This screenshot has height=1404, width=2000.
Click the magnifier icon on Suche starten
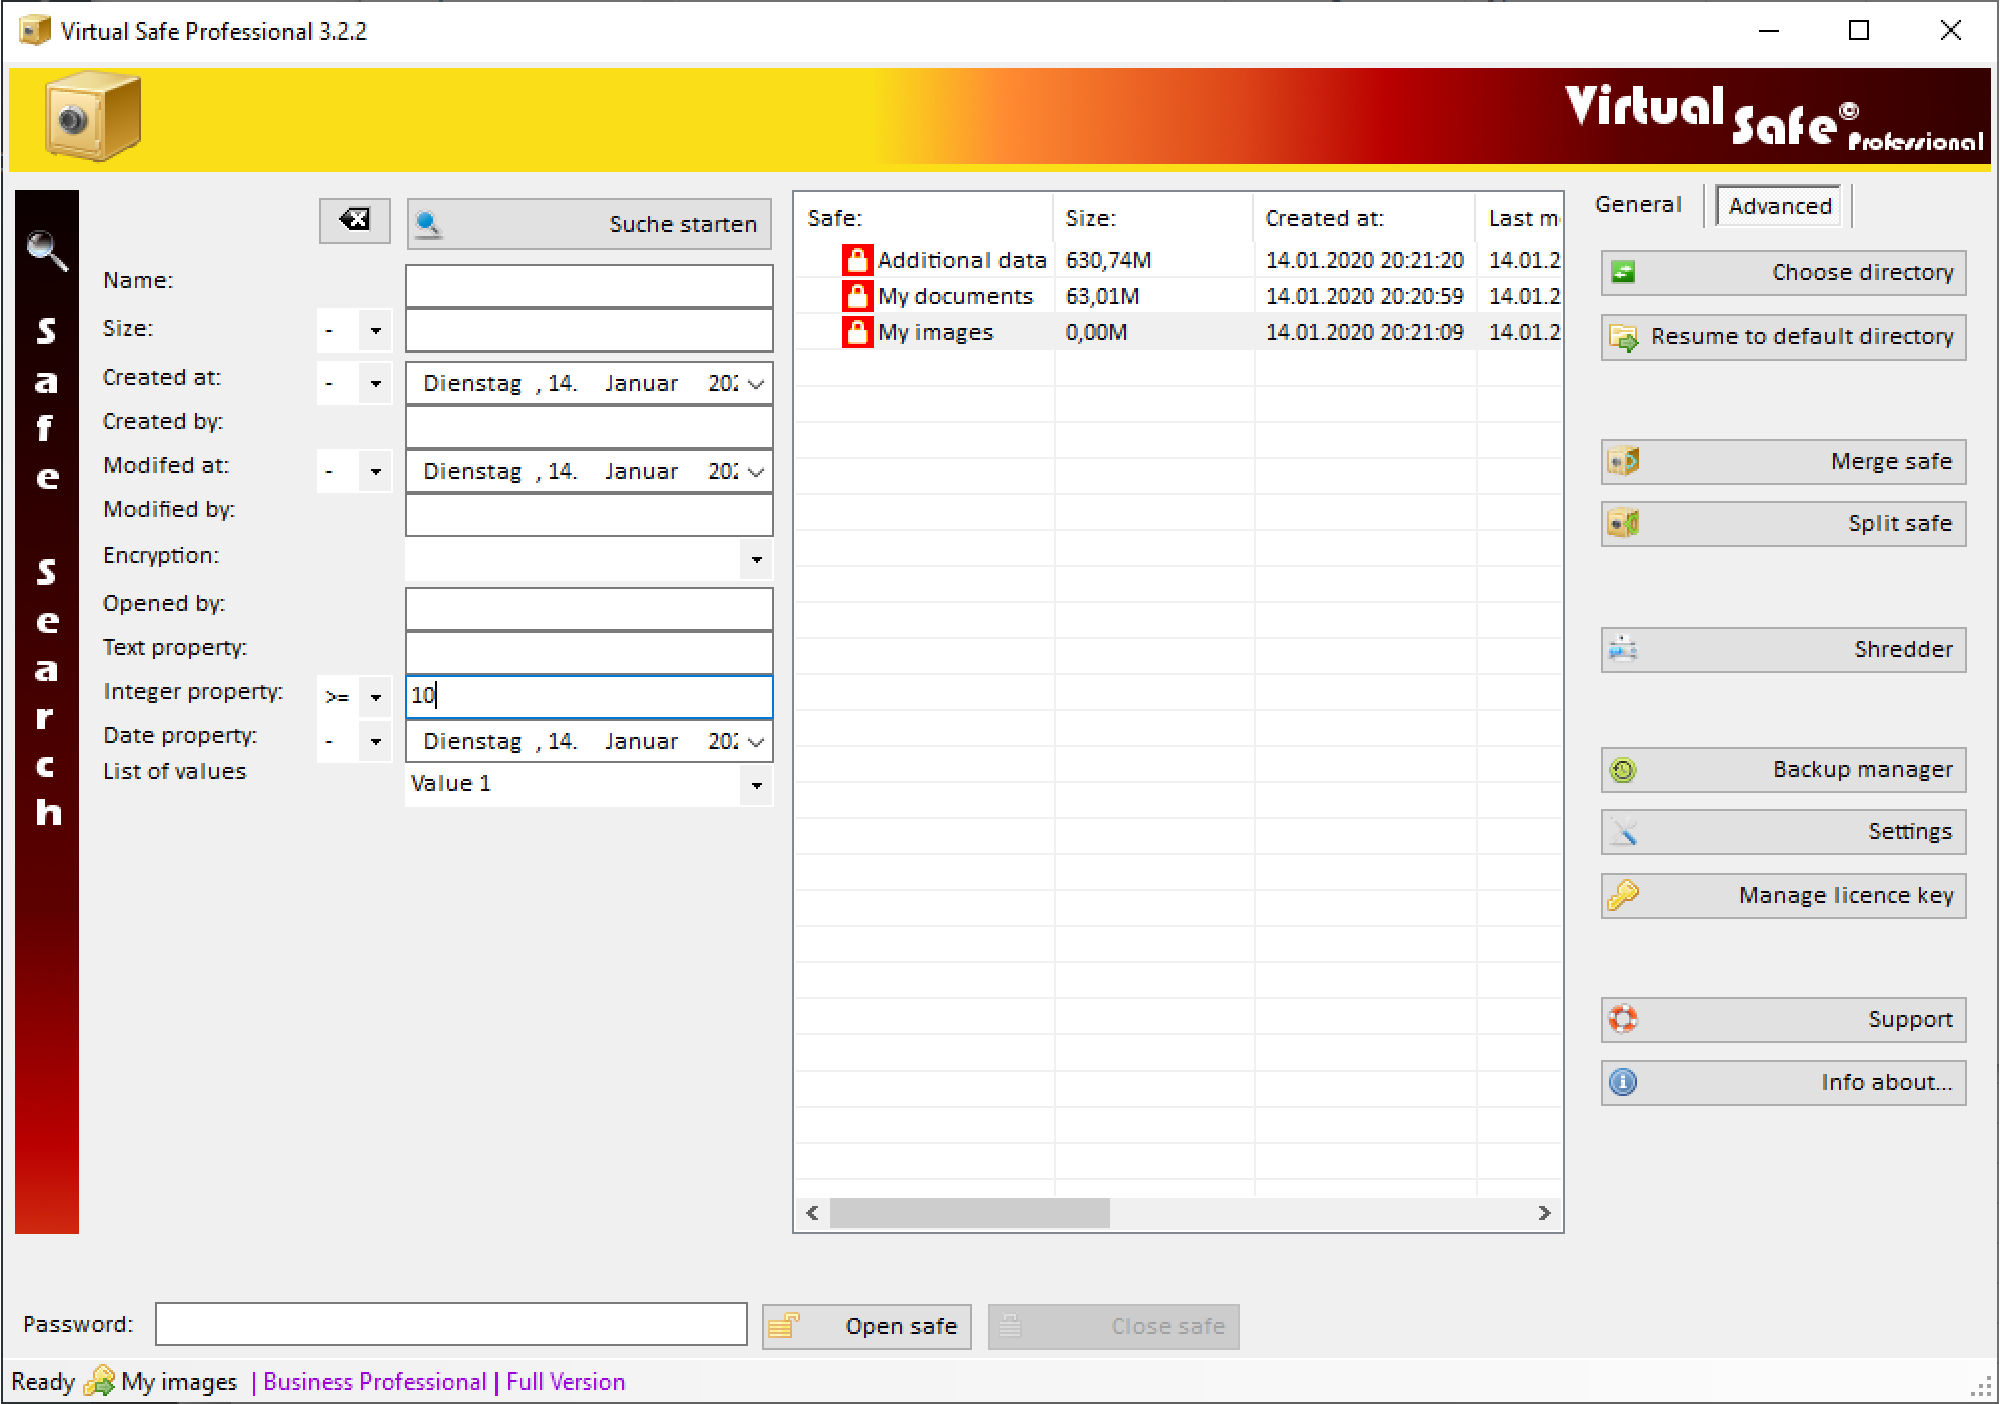pos(428,224)
